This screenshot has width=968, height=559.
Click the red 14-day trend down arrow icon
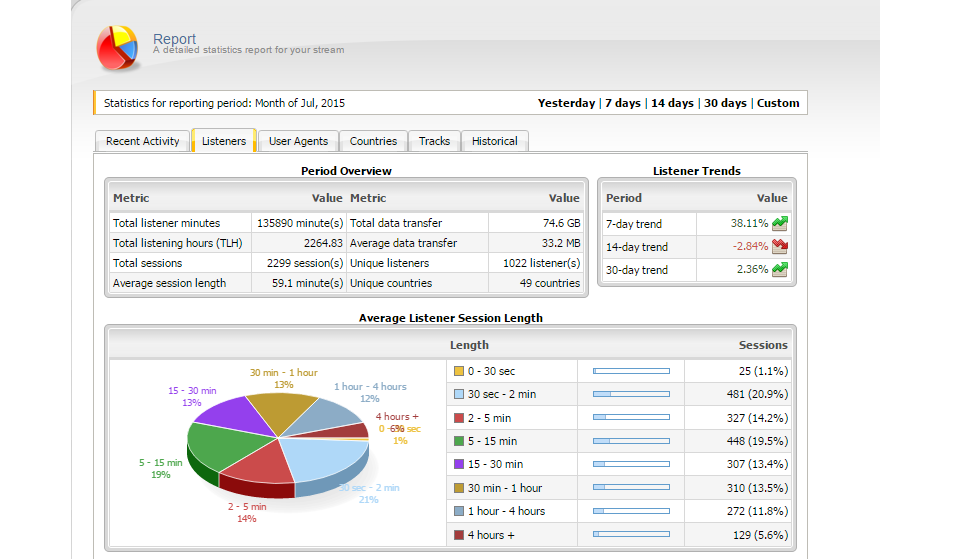(780, 246)
